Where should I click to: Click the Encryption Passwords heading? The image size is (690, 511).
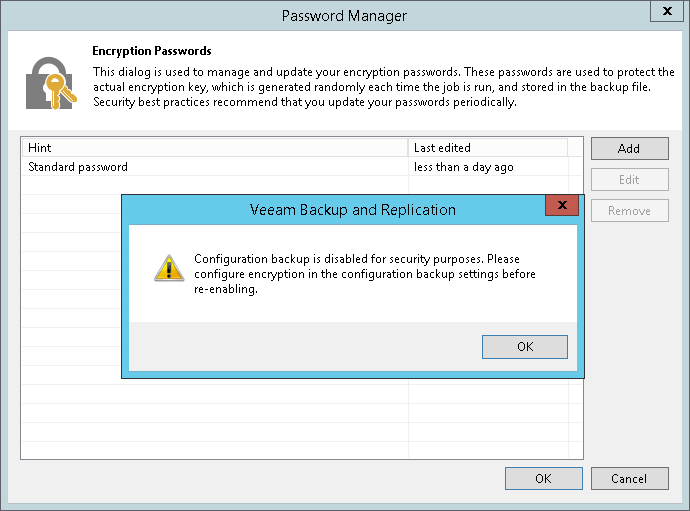coord(152,50)
